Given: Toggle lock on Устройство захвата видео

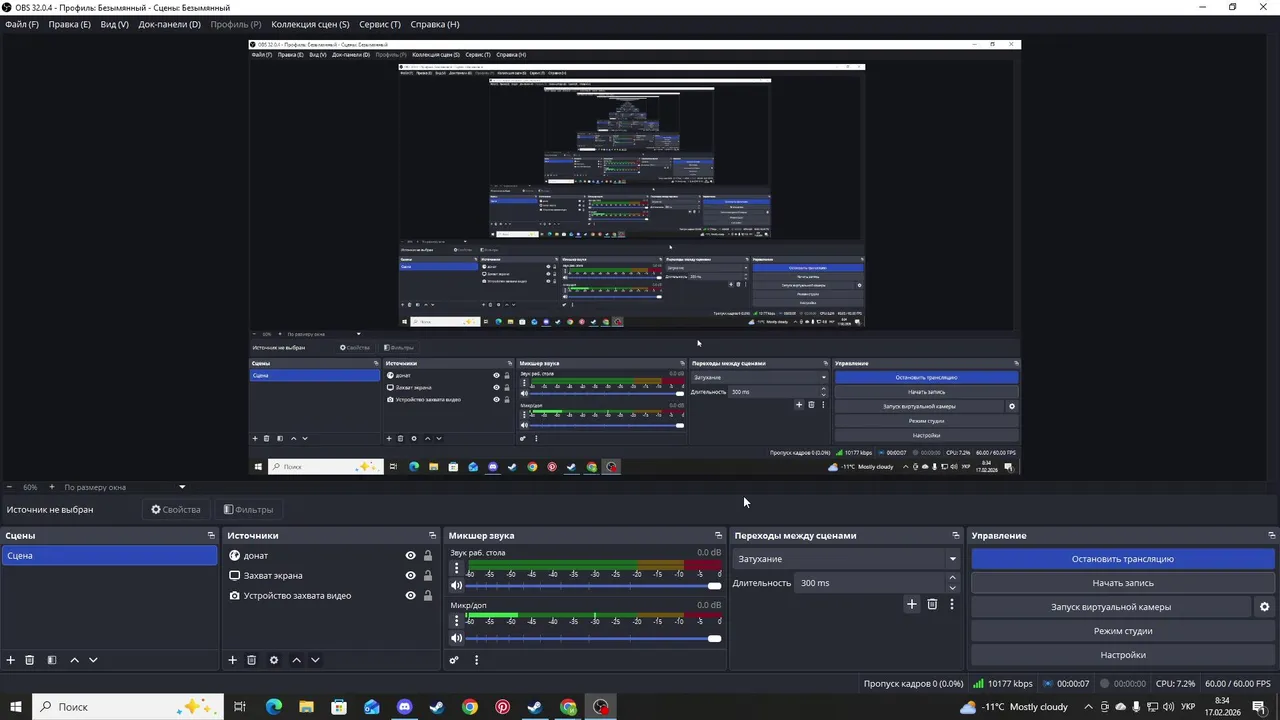Looking at the screenshot, I should (428, 596).
